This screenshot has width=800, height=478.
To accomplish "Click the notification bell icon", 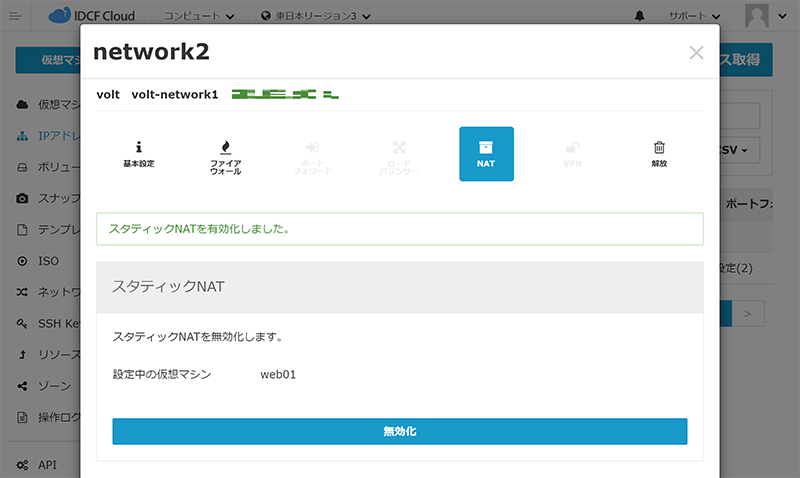I will tap(640, 16).
